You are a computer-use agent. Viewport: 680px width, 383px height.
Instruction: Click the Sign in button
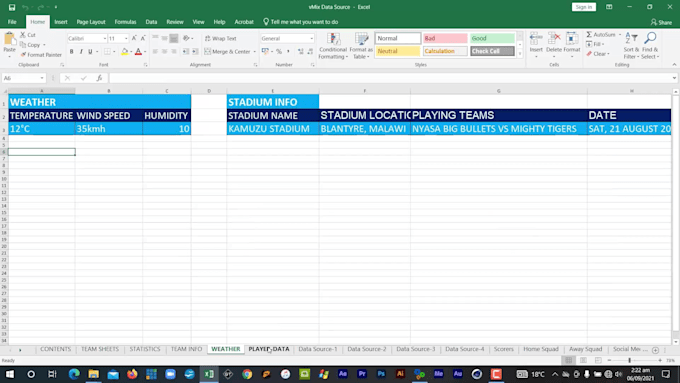(x=584, y=7)
